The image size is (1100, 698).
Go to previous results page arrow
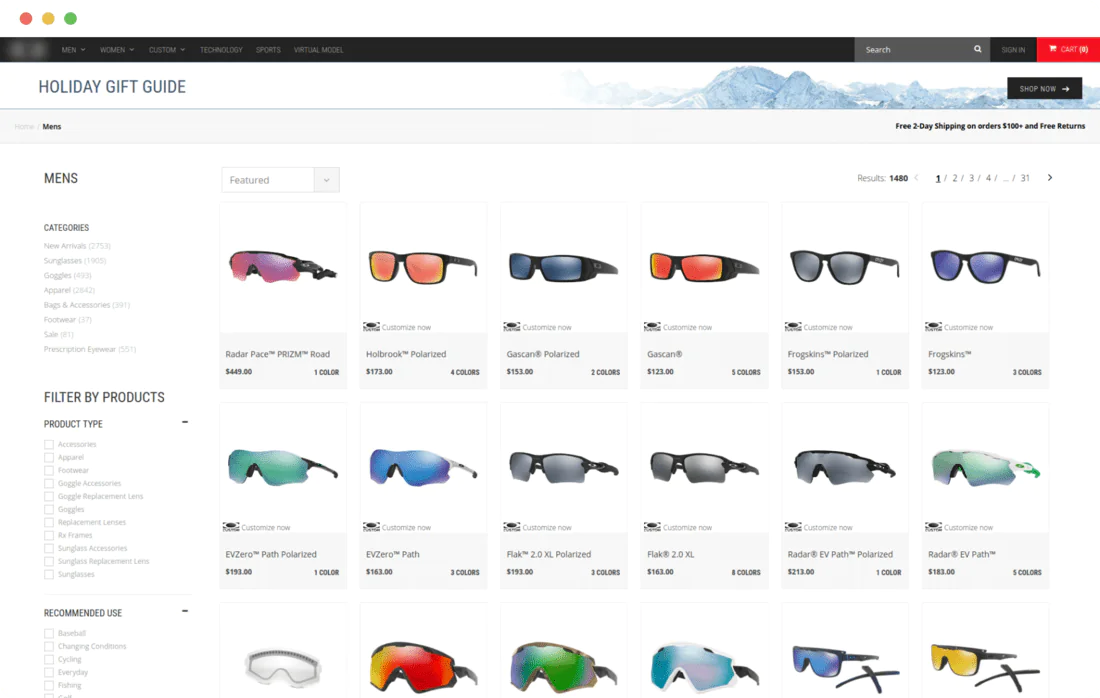click(916, 177)
